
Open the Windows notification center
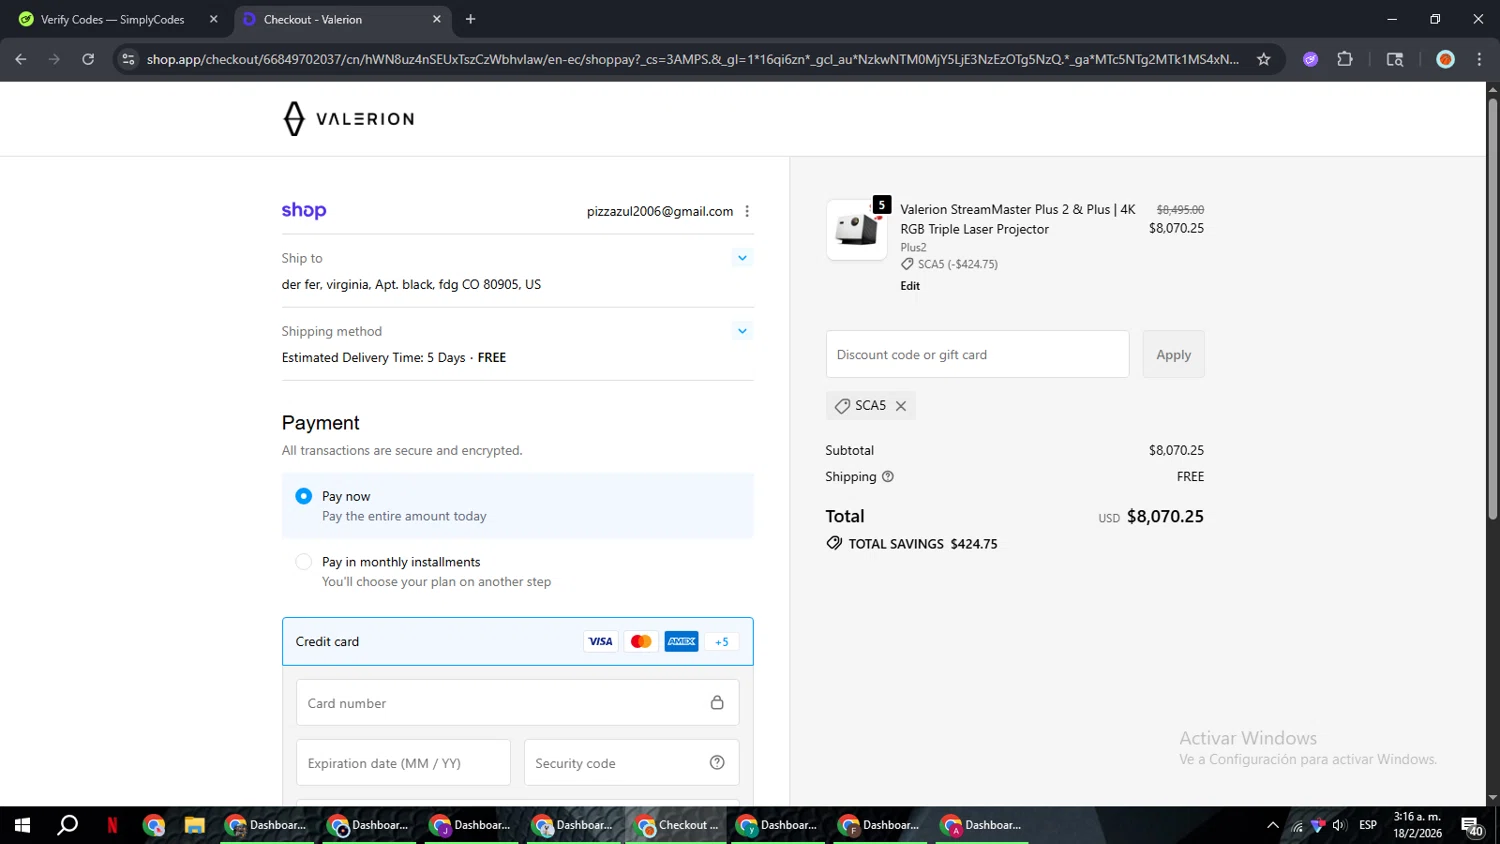point(1472,826)
